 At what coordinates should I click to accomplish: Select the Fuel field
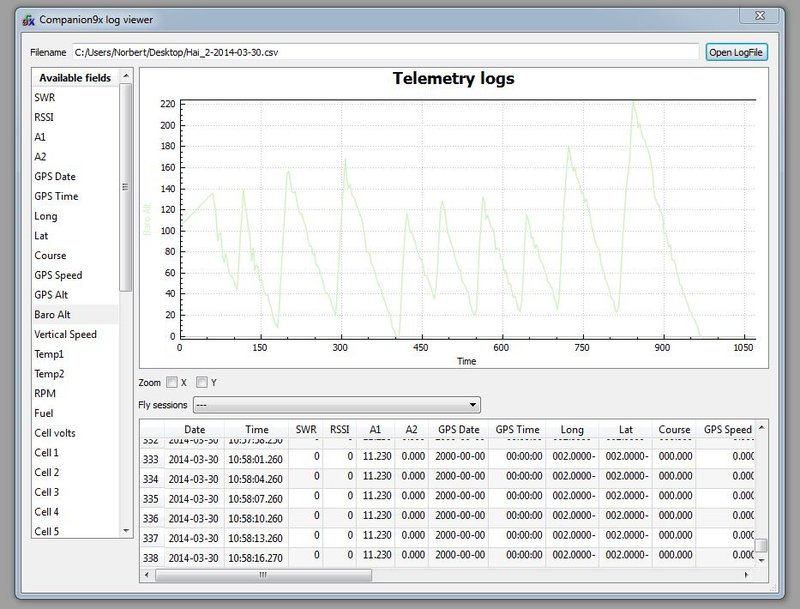pyautogui.click(x=75, y=413)
